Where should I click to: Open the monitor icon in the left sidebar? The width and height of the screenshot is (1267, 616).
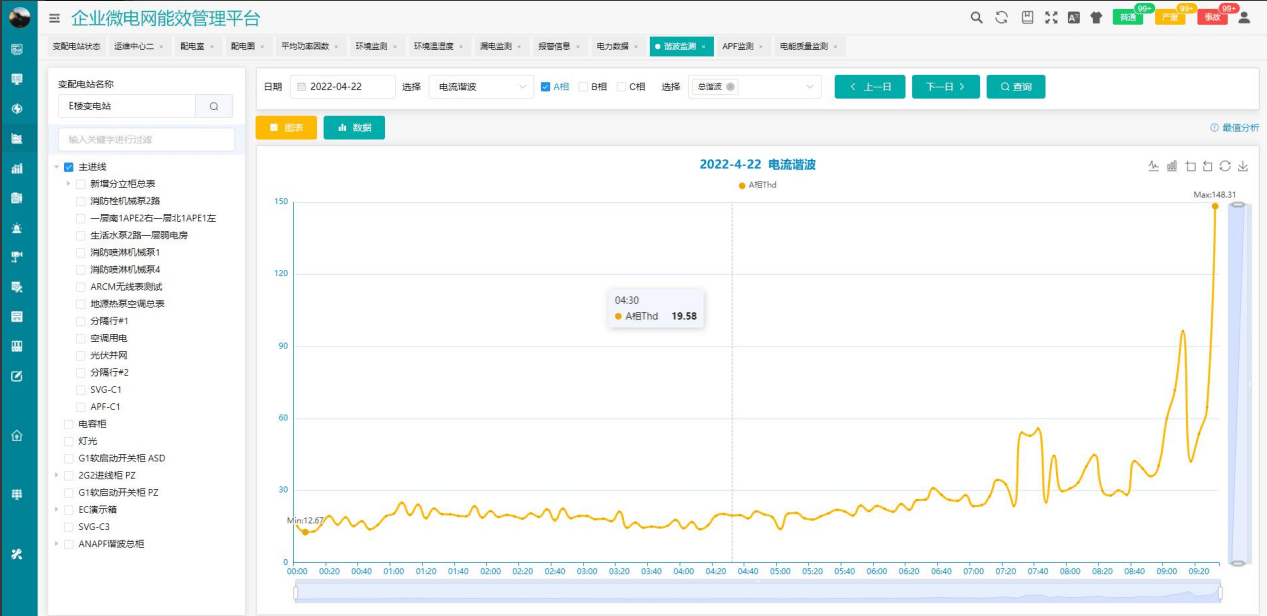point(17,79)
